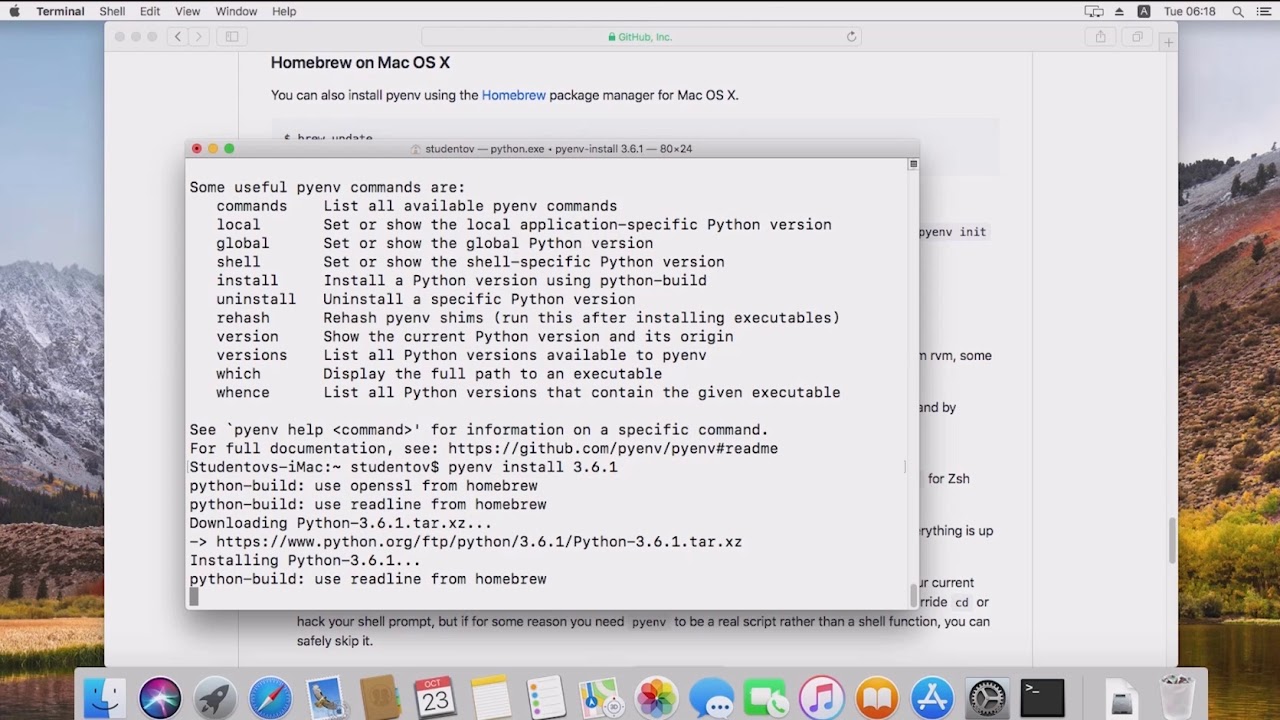Click Safari's Share button
The width and height of the screenshot is (1280, 720).
[1100, 37]
